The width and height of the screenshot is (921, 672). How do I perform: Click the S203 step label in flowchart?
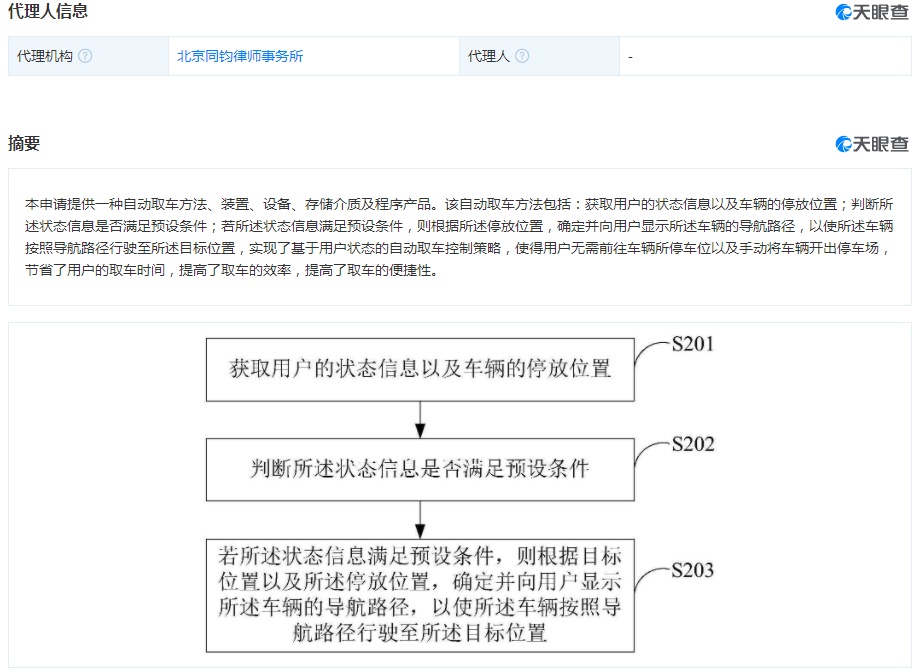(x=693, y=570)
